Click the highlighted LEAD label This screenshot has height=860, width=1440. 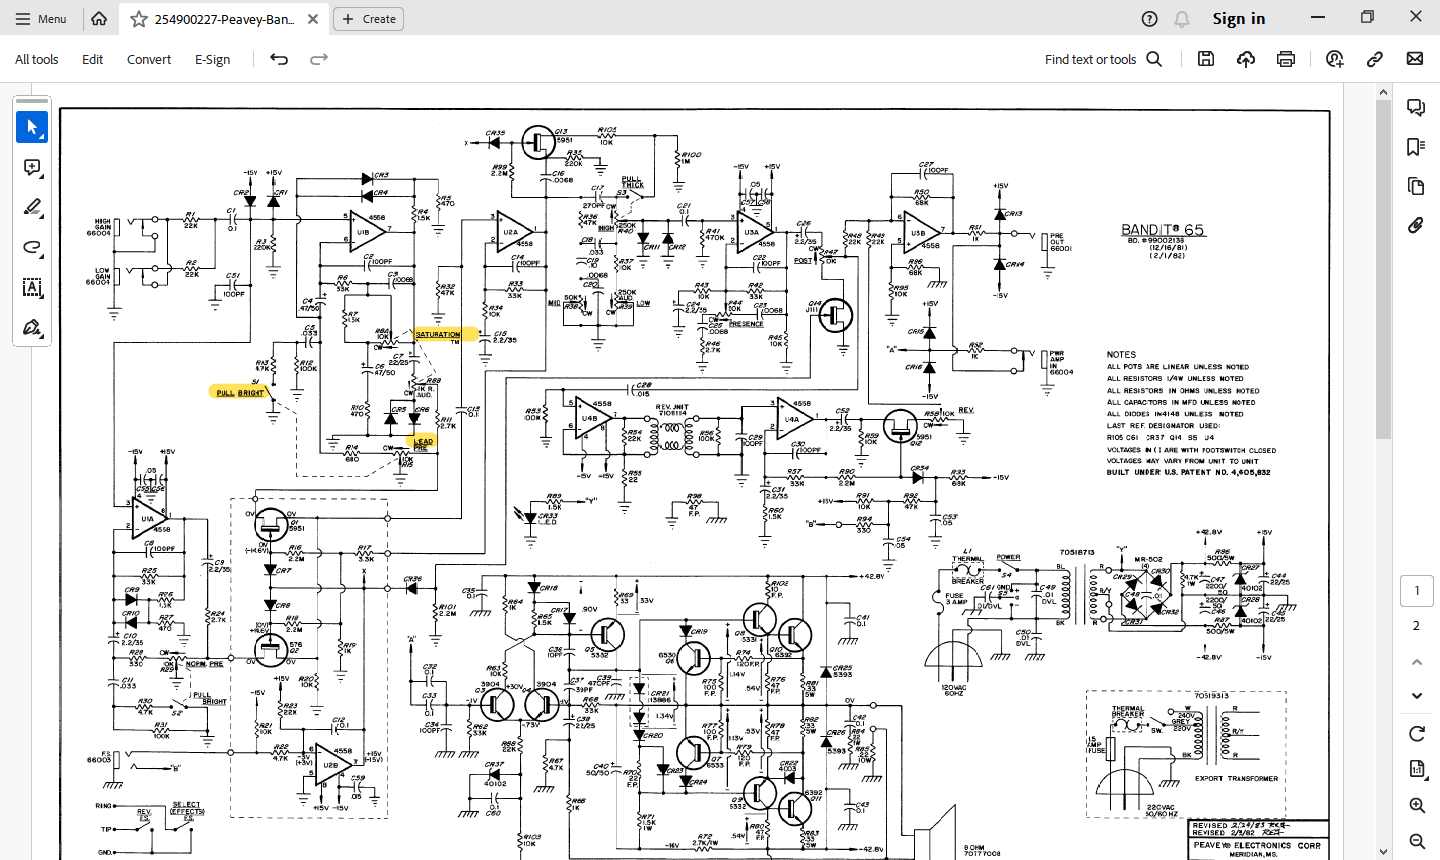423,441
